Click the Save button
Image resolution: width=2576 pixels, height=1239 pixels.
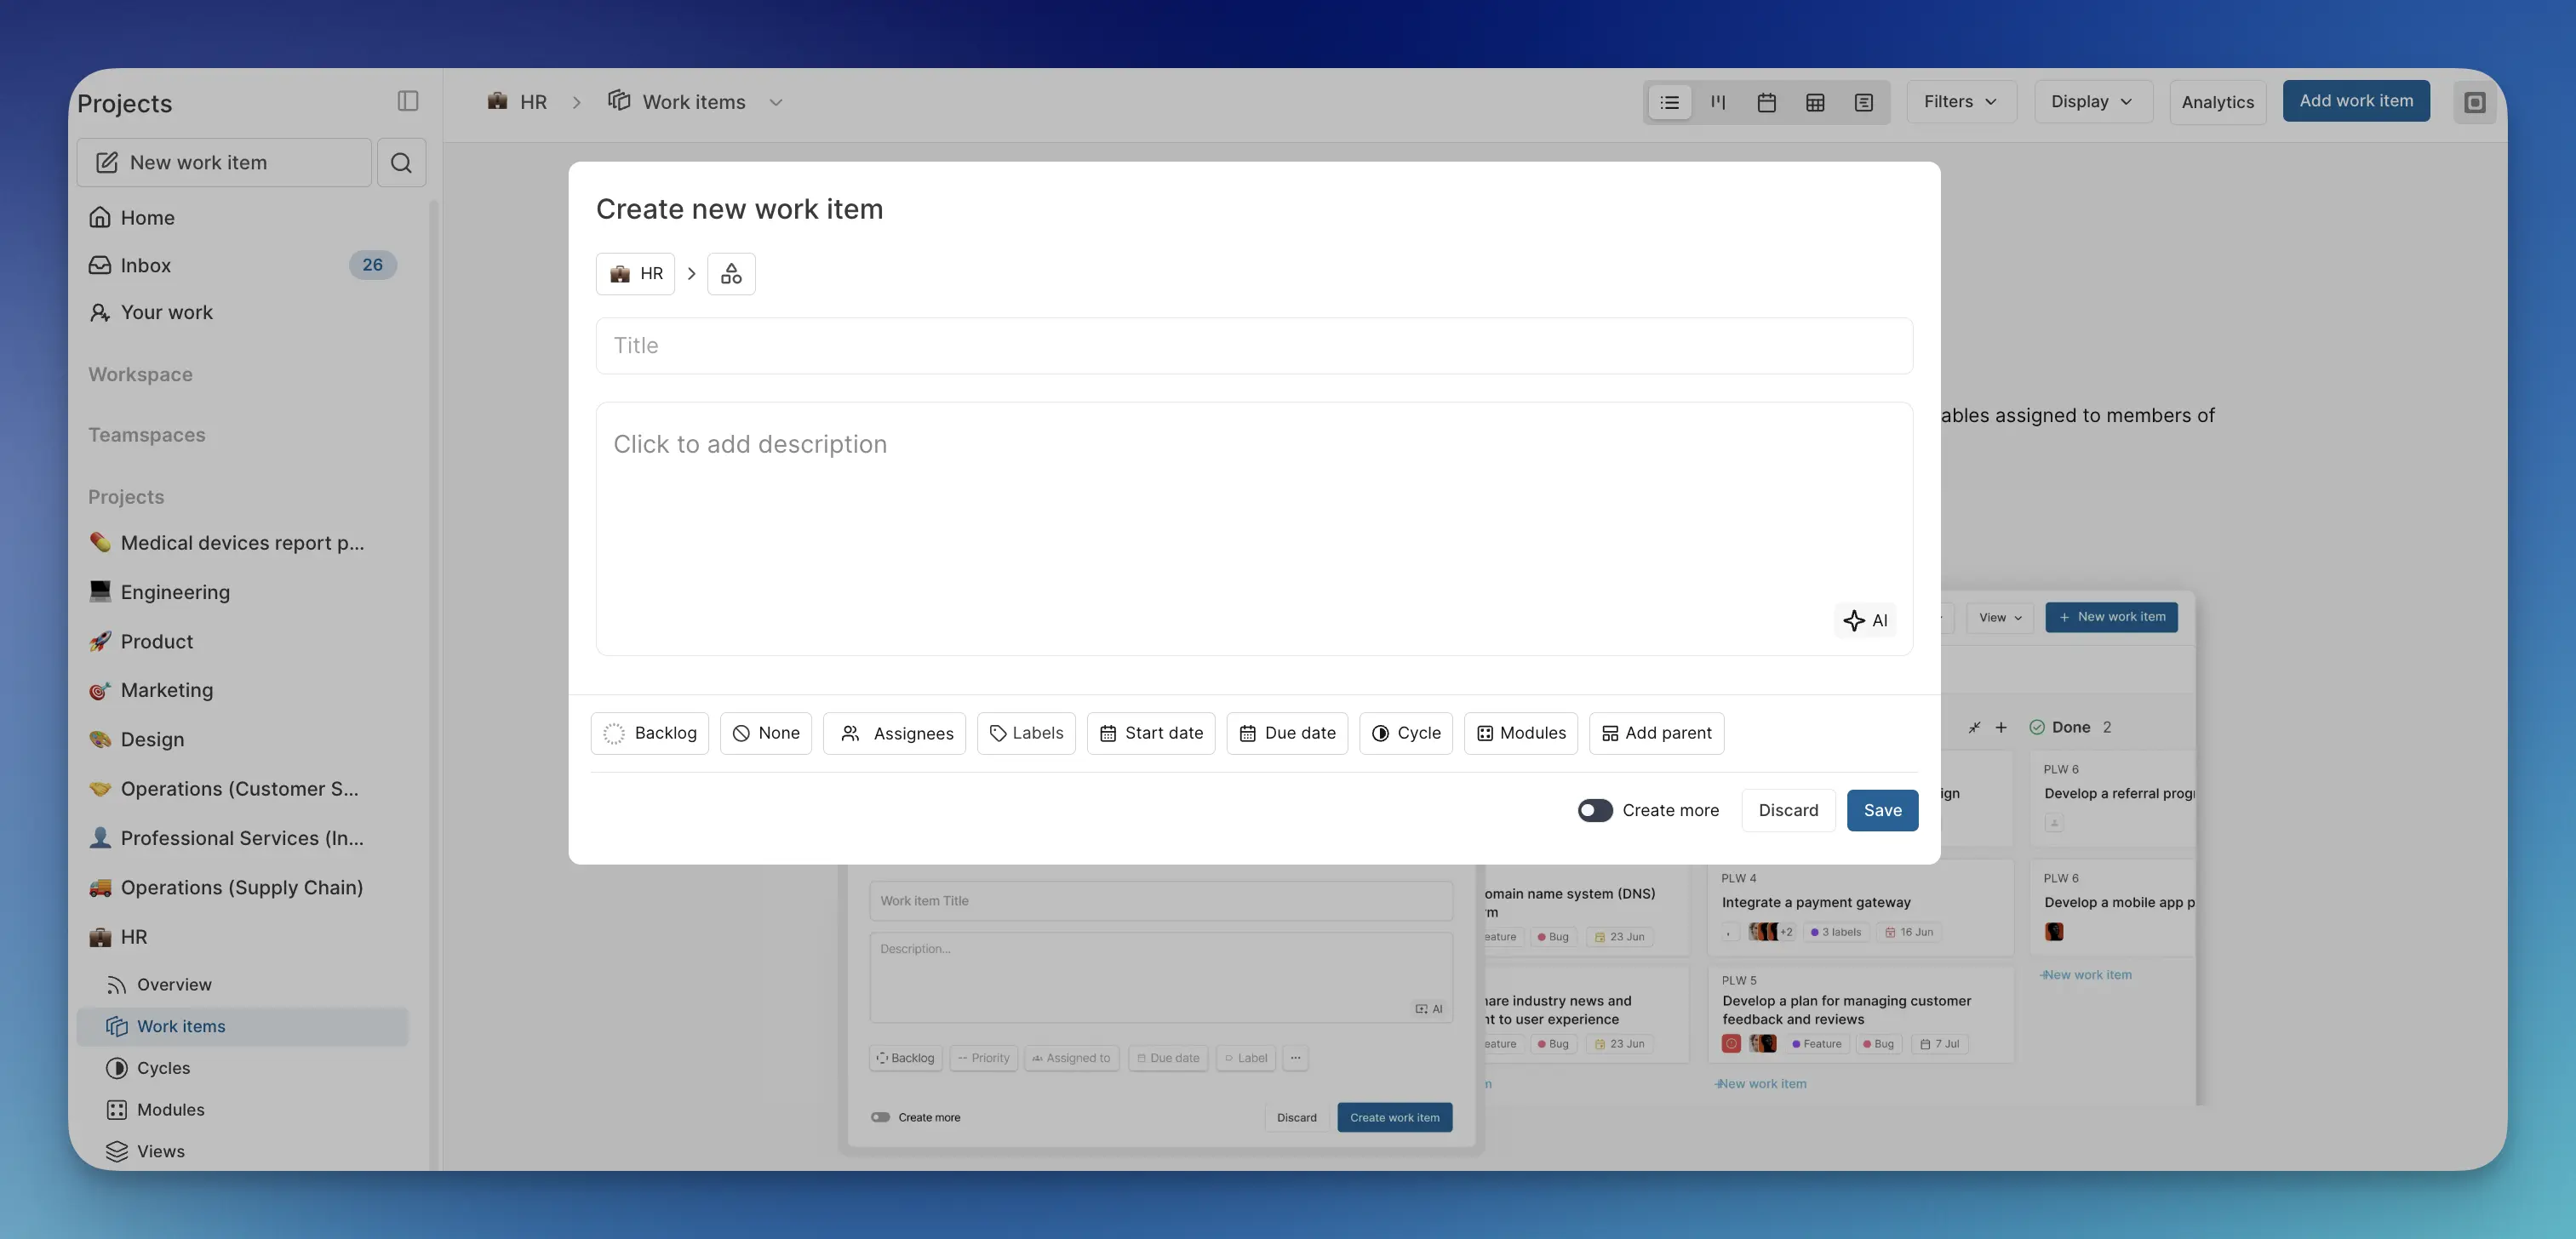click(x=1881, y=810)
